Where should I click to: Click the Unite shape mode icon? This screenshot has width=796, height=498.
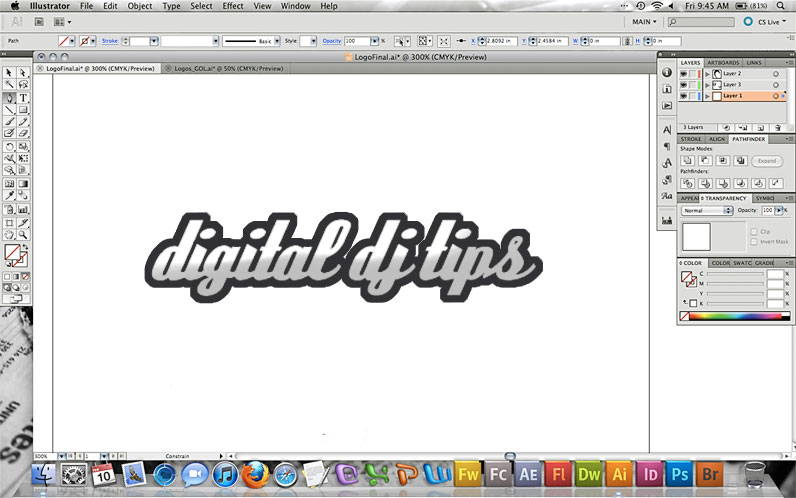coord(688,161)
